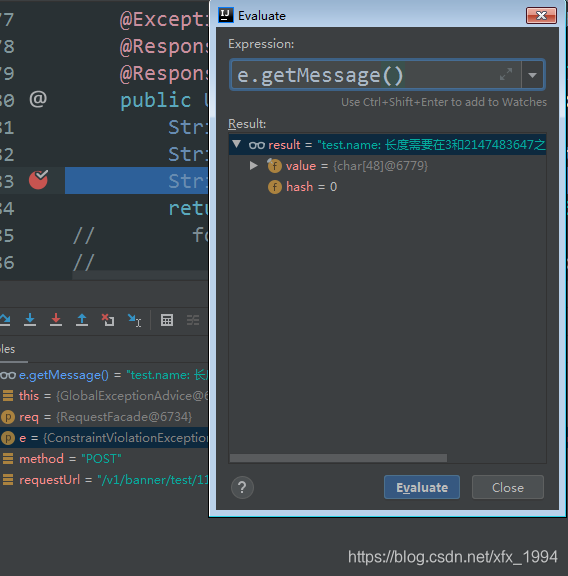568x576 pixels.
Task: Click the IntelliJ icon in Evaluate title bar
Action: click(x=226, y=15)
